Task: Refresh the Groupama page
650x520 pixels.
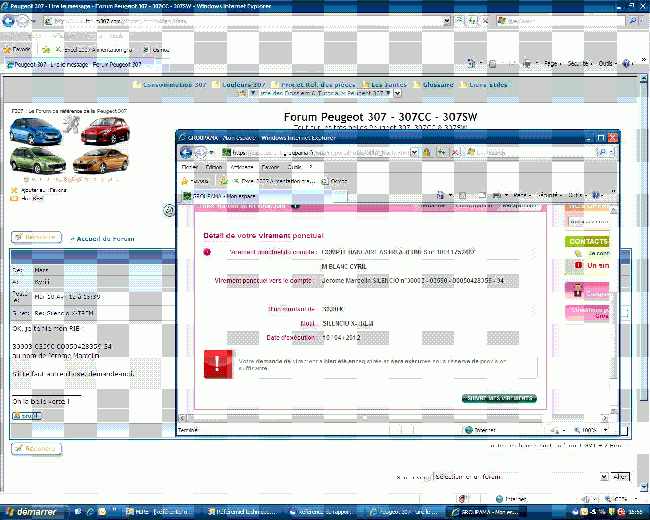Action: [441, 153]
